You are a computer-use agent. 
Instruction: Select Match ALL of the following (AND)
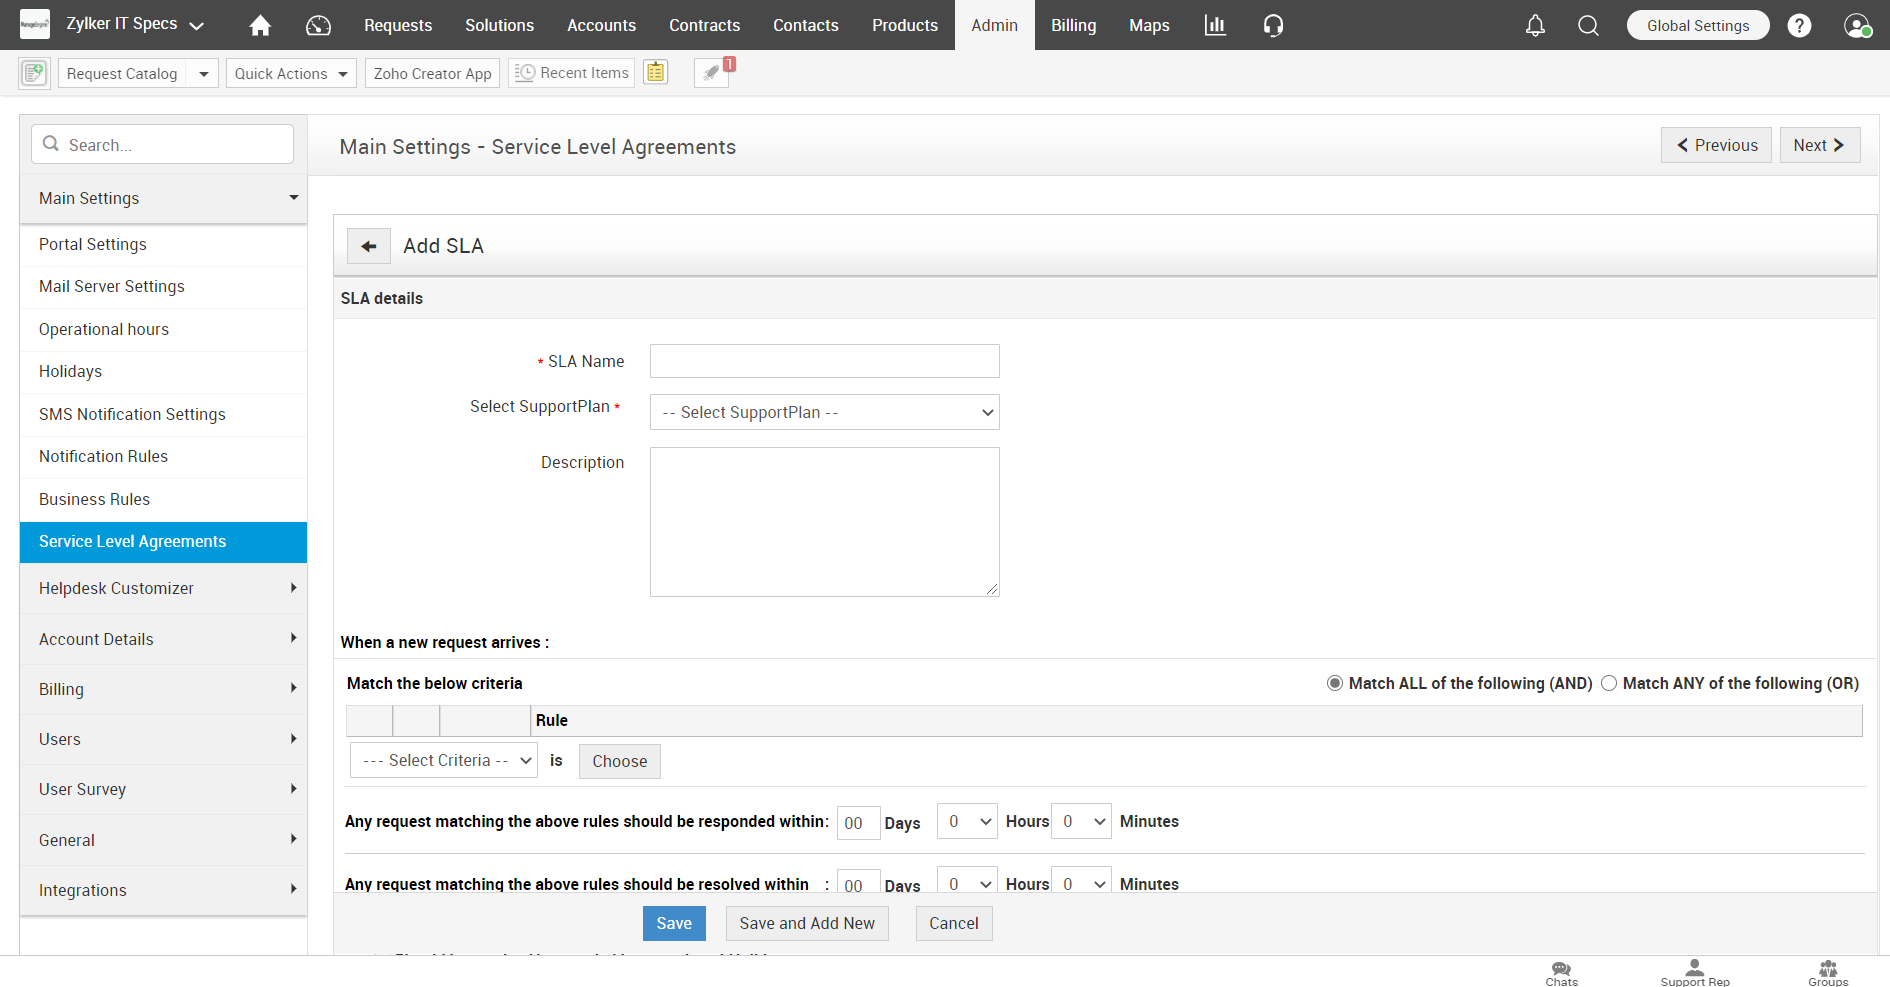pos(1335,683)
